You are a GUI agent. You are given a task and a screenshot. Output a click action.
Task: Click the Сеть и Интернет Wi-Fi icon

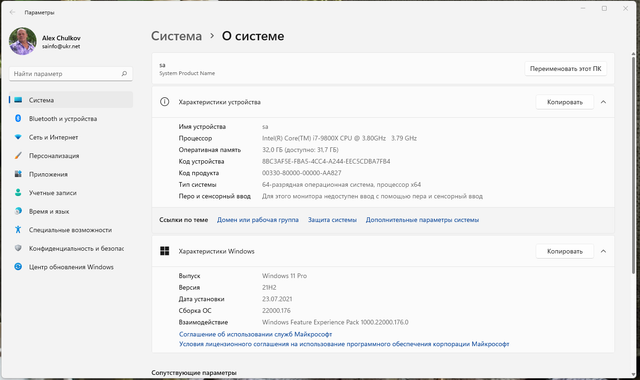pyautogui.click(x=18, y=137)
